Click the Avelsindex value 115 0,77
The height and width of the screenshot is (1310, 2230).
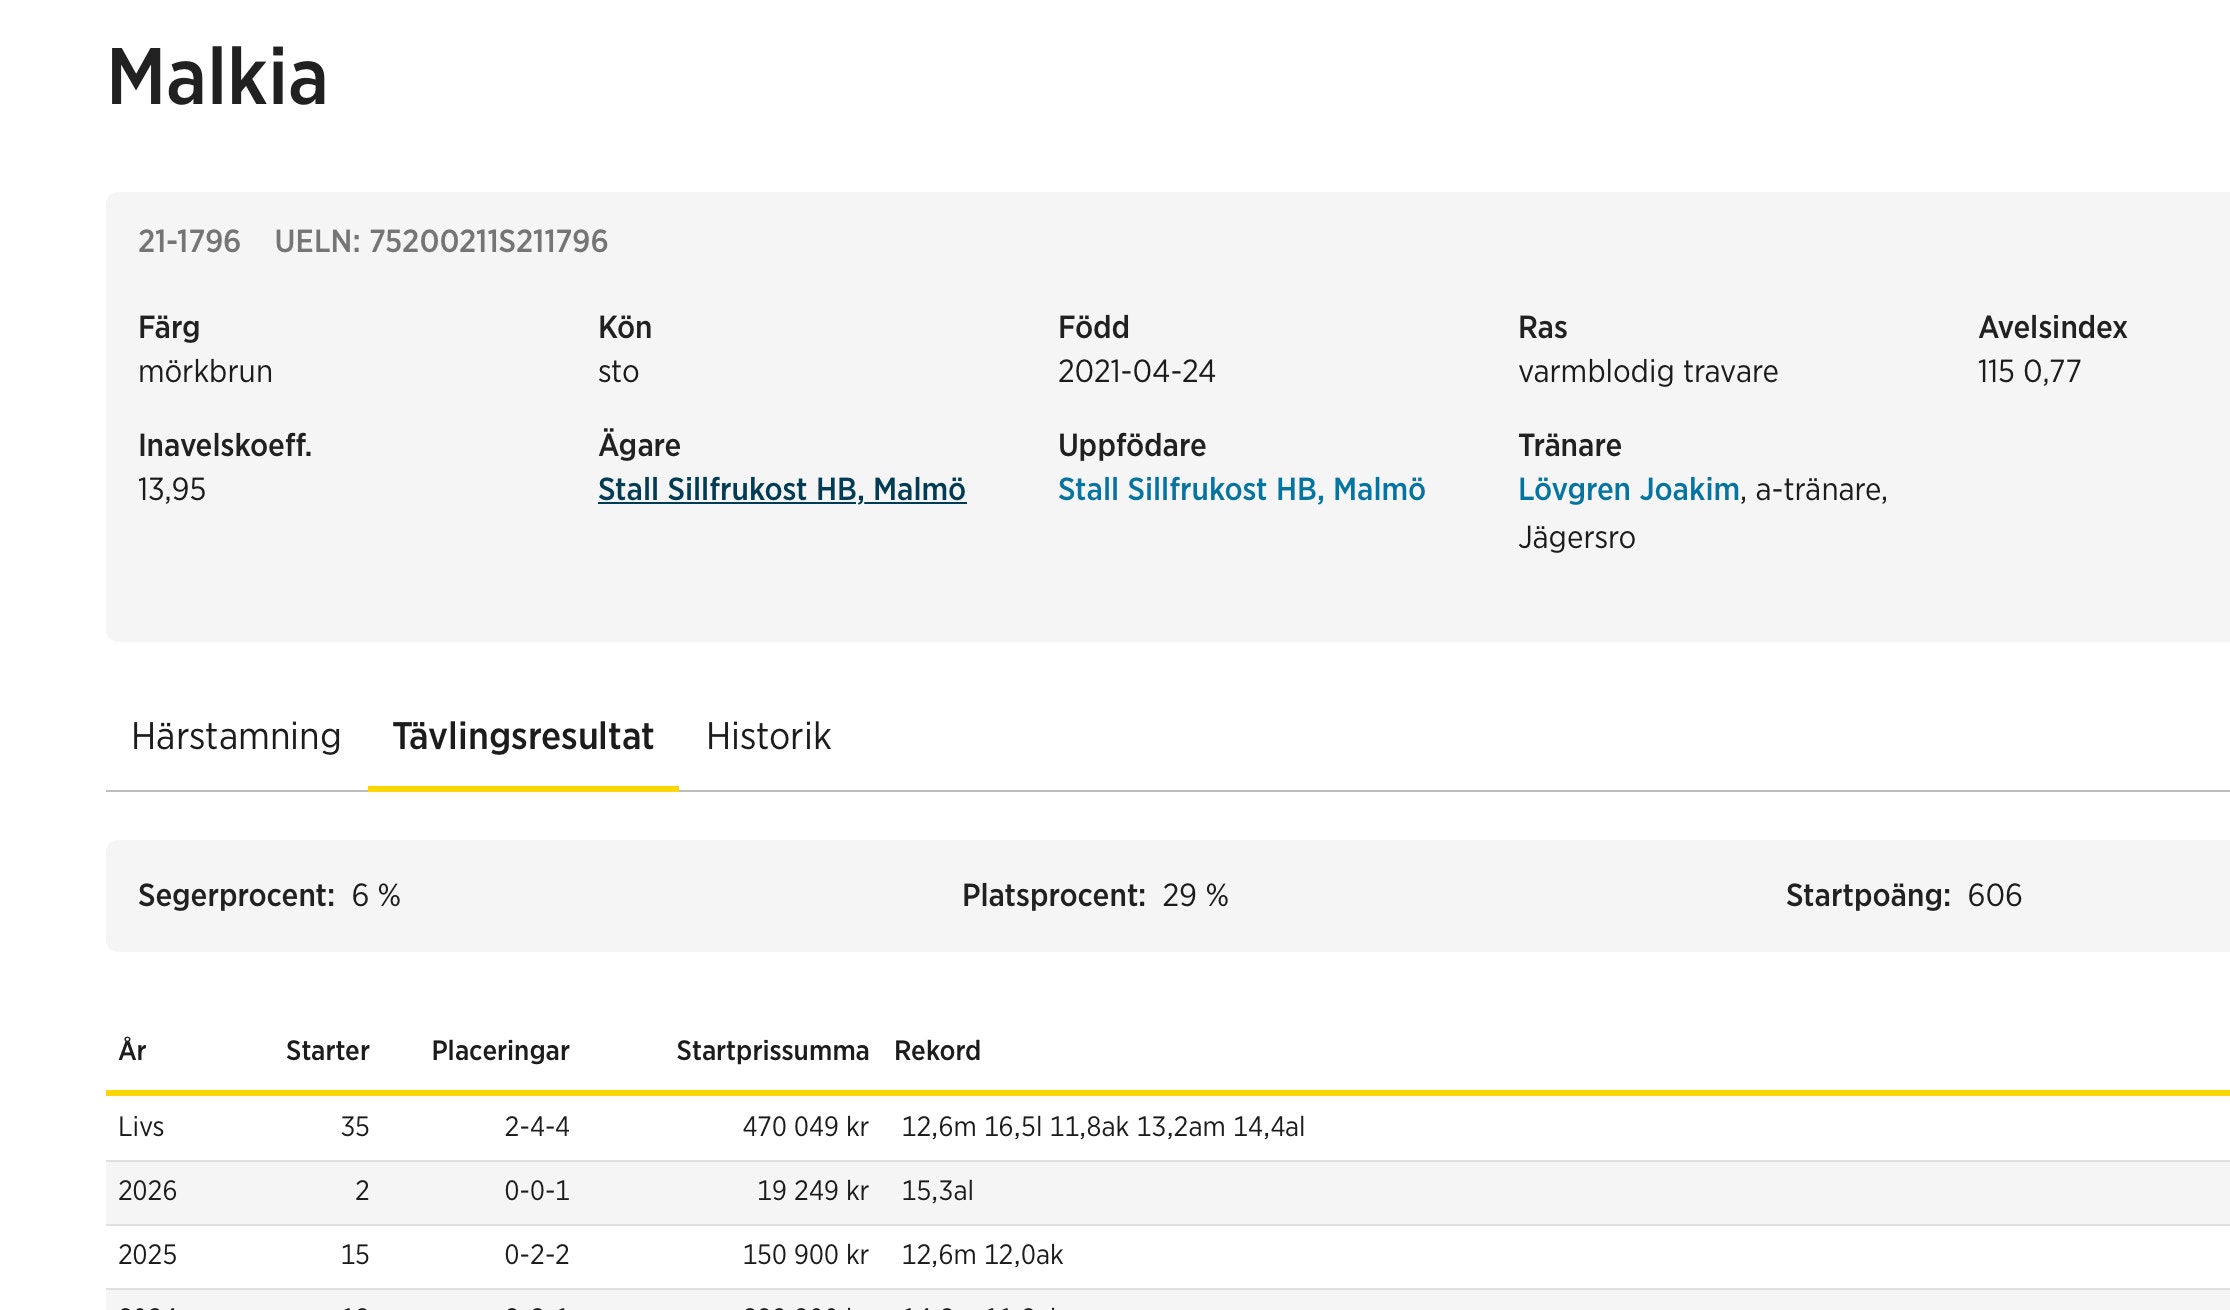(2028, 372)
